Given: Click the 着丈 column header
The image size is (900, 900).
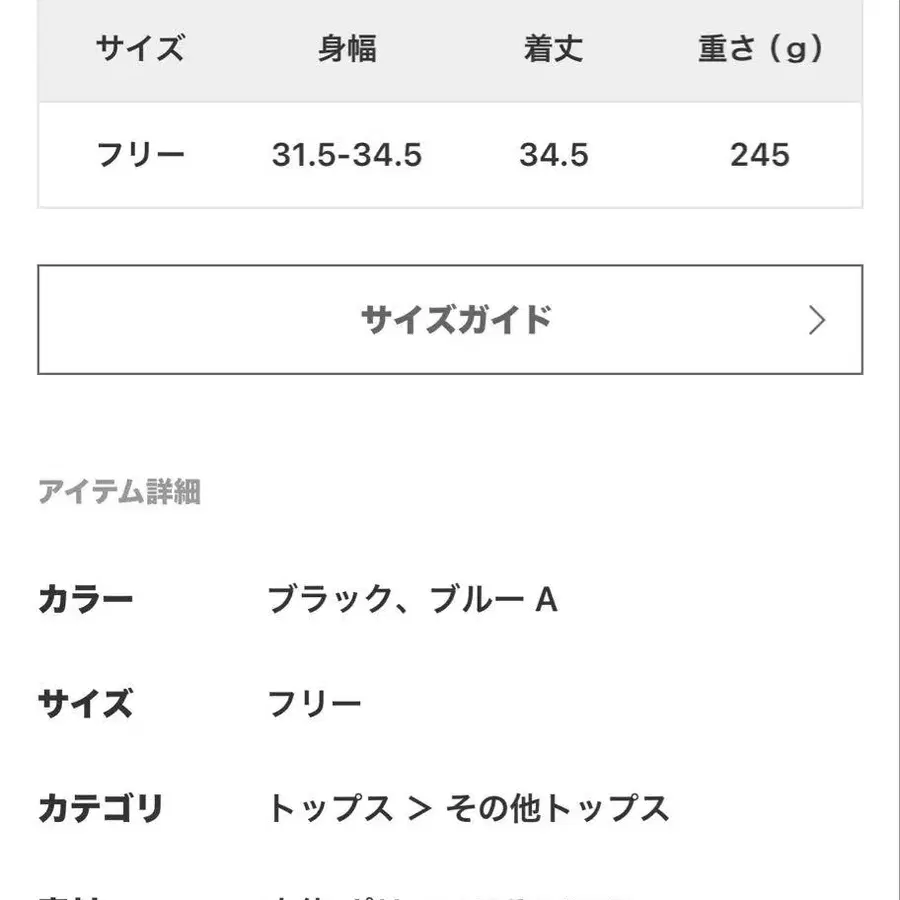Looking at the screenshot, I should 553,49.
